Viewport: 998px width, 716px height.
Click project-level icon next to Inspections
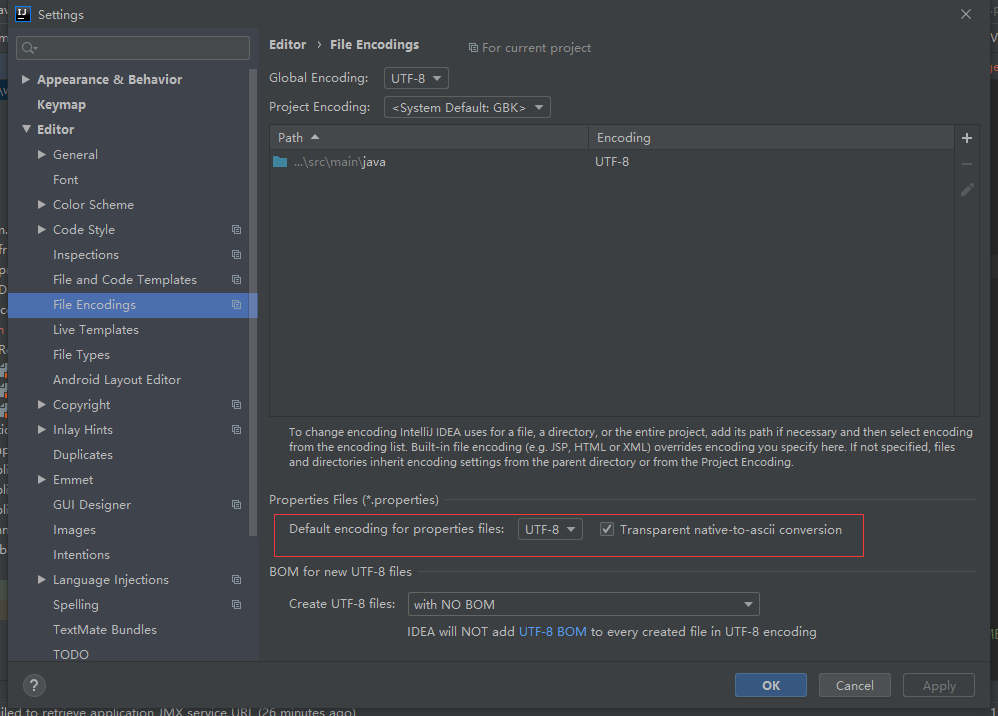tap(237, 255)
